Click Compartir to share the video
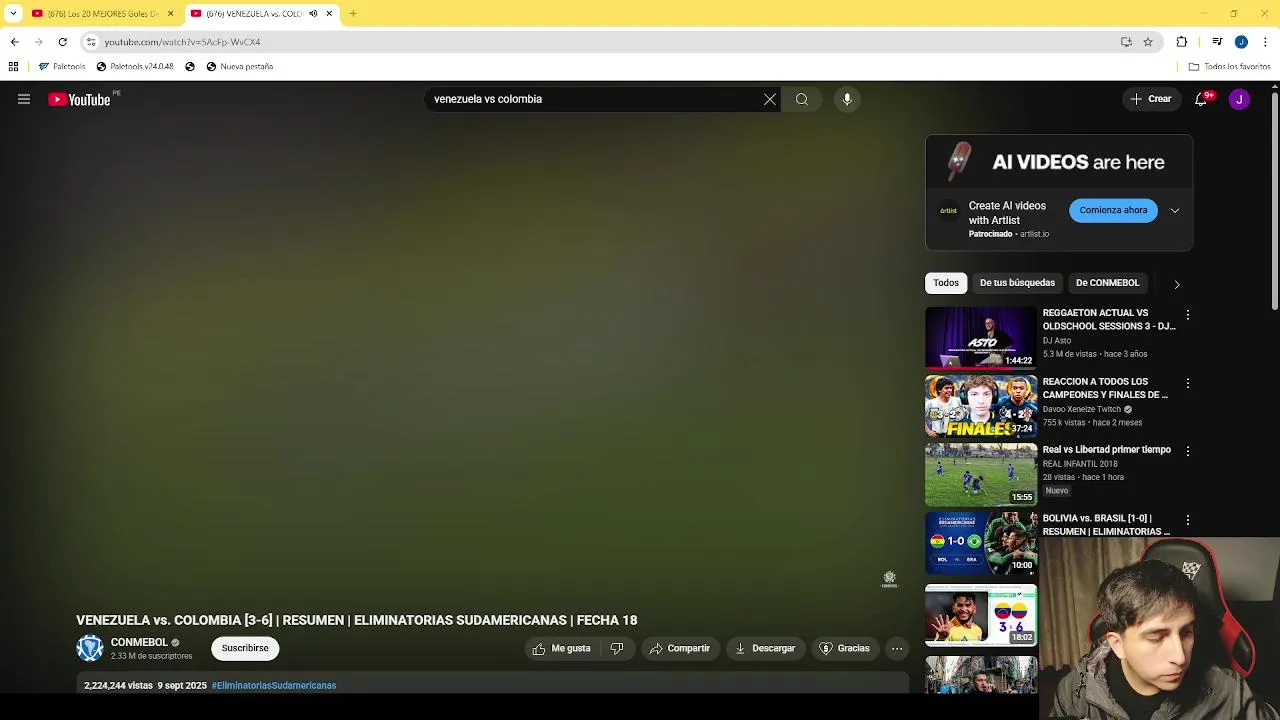 click(x=680, y=649)
